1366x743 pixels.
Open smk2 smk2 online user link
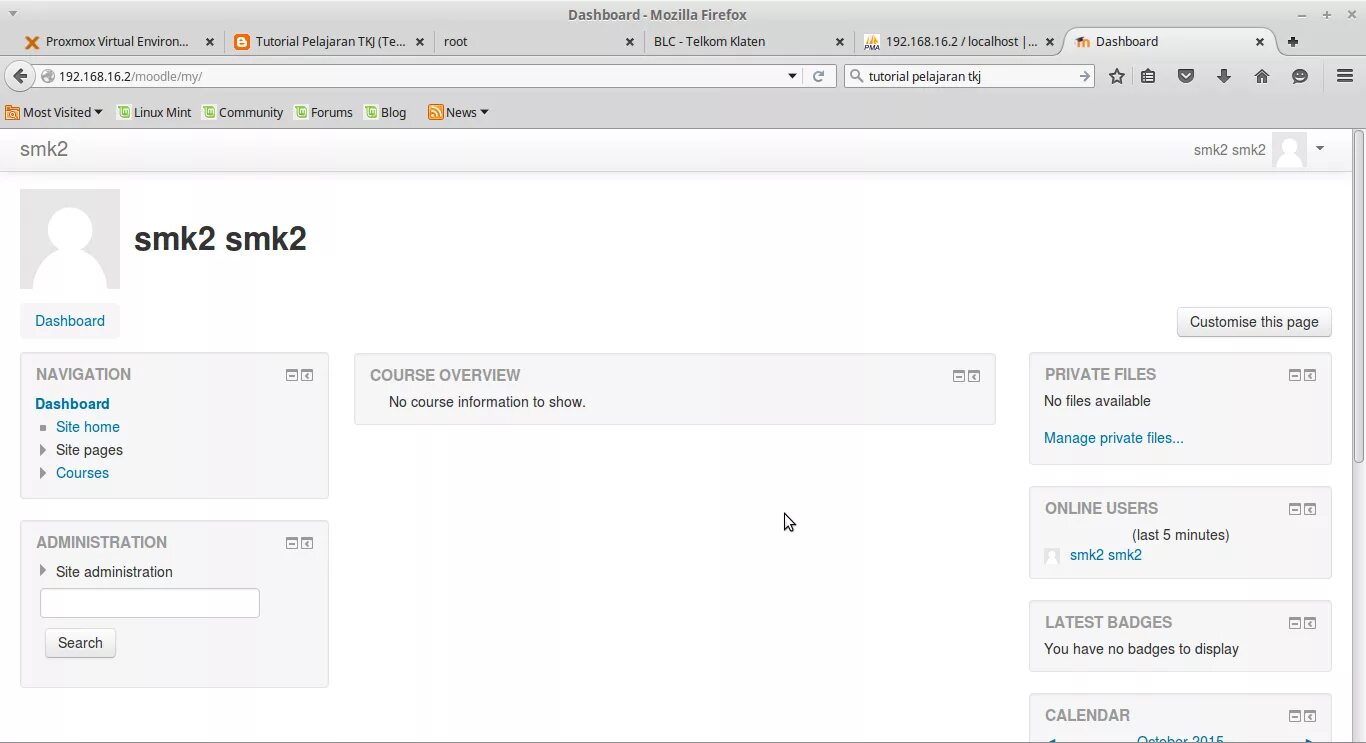pyautogui.click(x=1106, y=555)
